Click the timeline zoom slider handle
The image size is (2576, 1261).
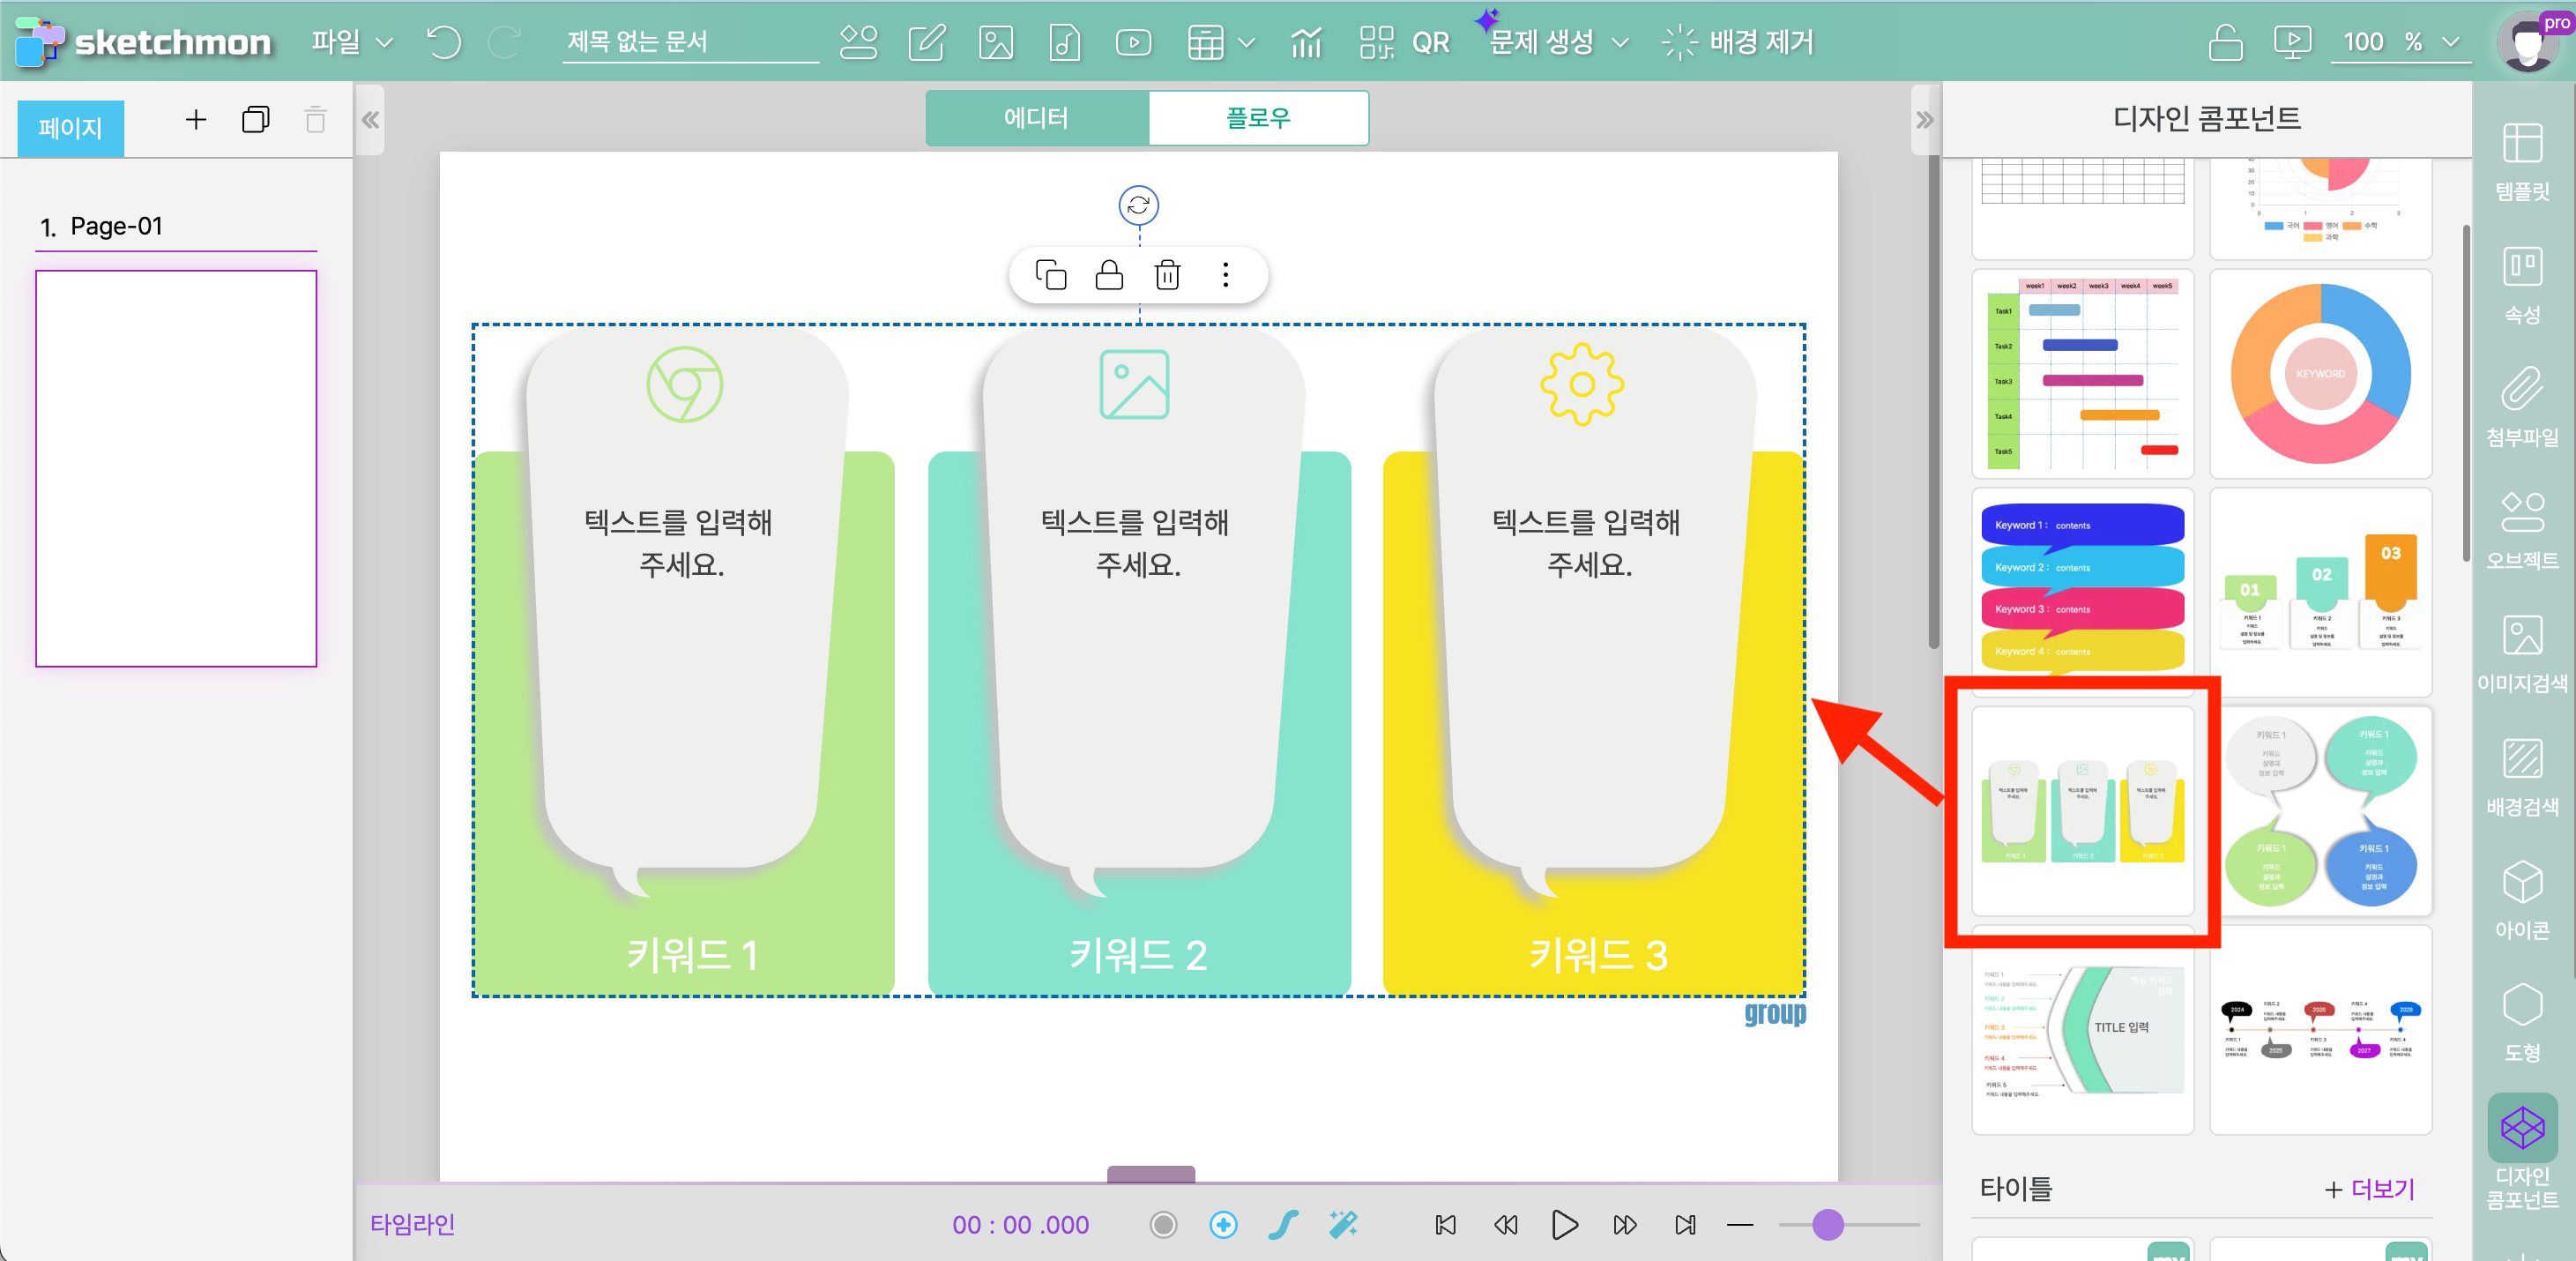click(1827, 1224)
